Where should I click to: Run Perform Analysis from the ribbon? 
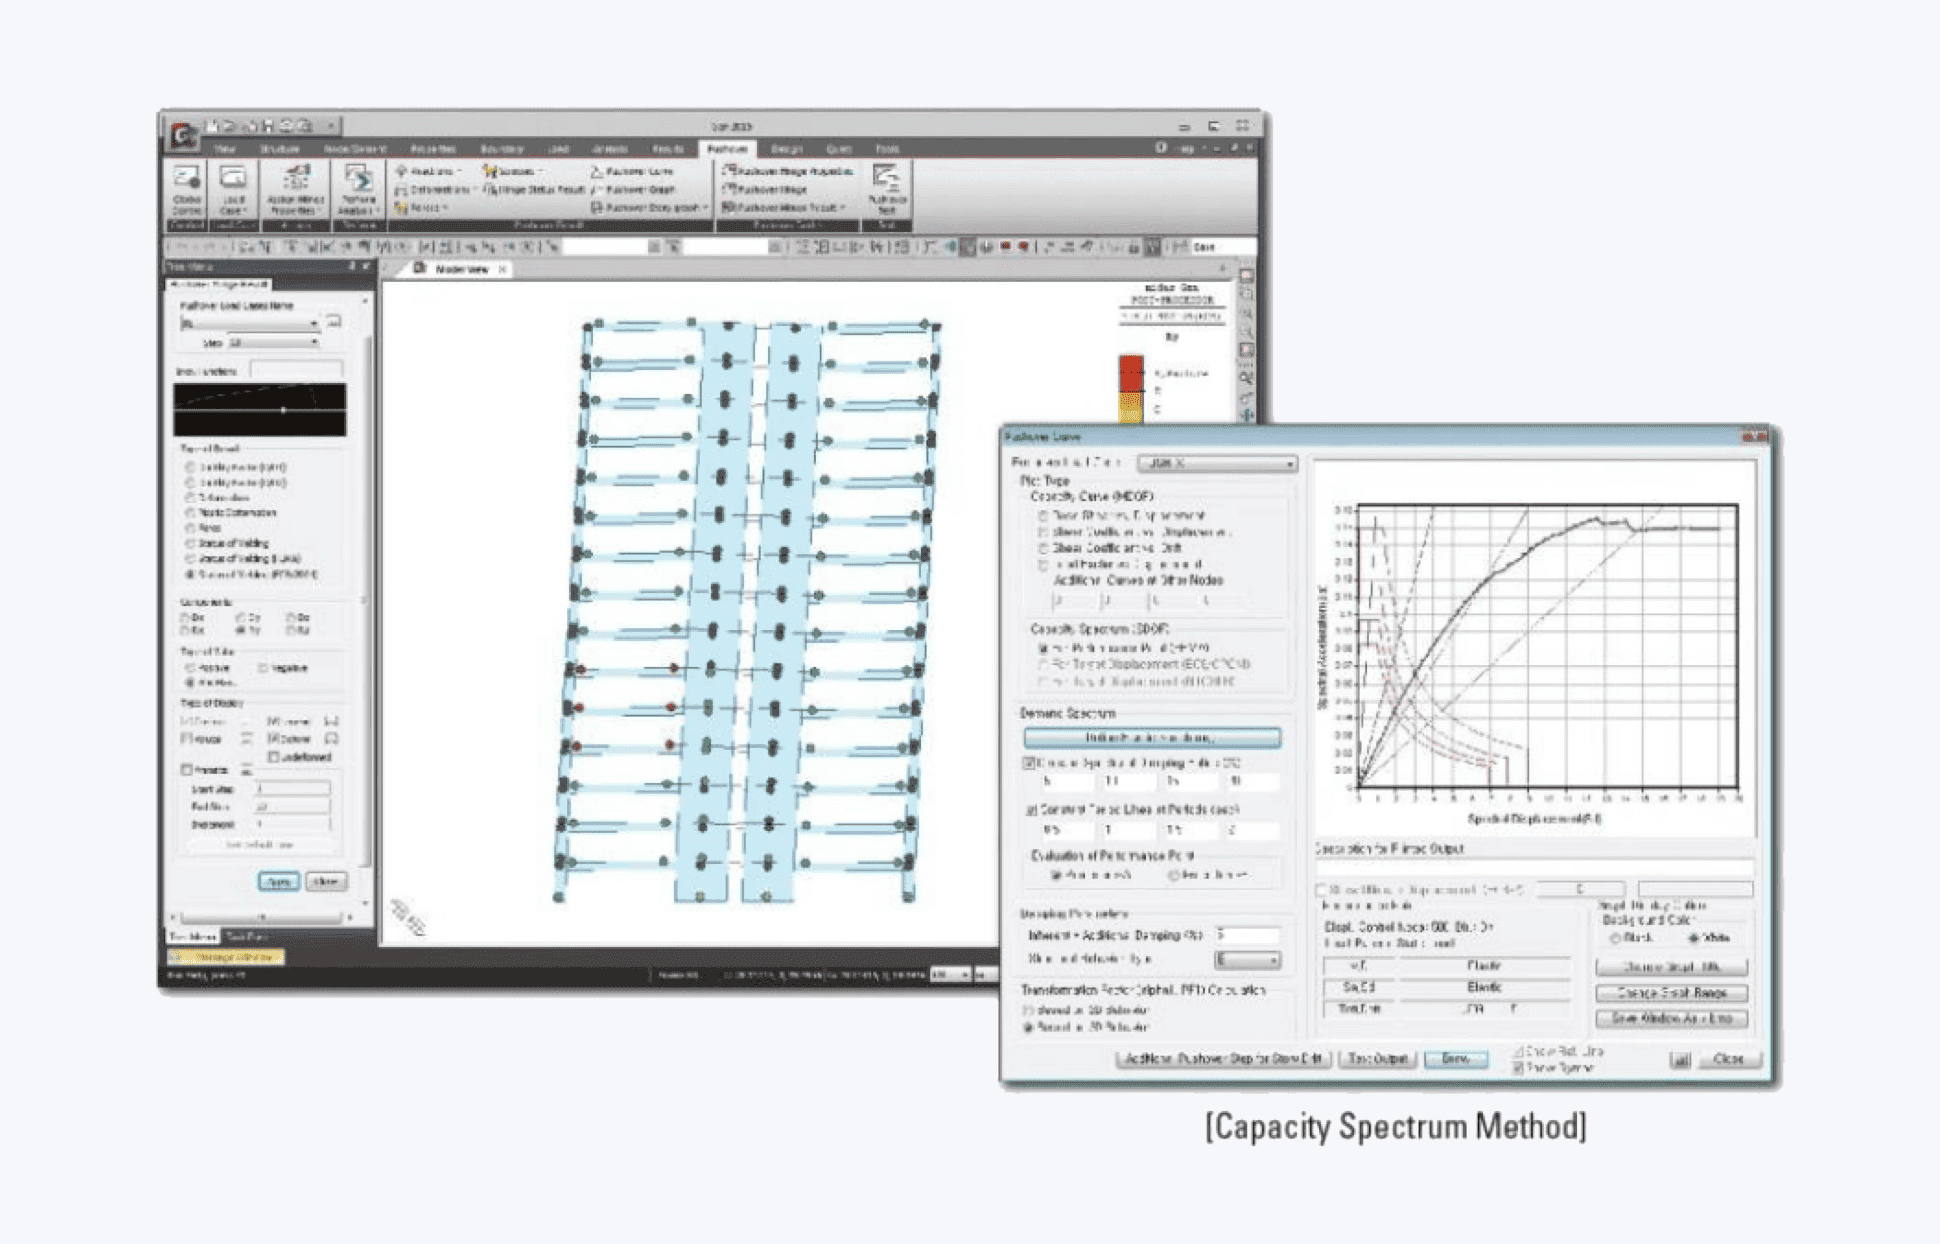coord(358,189)
